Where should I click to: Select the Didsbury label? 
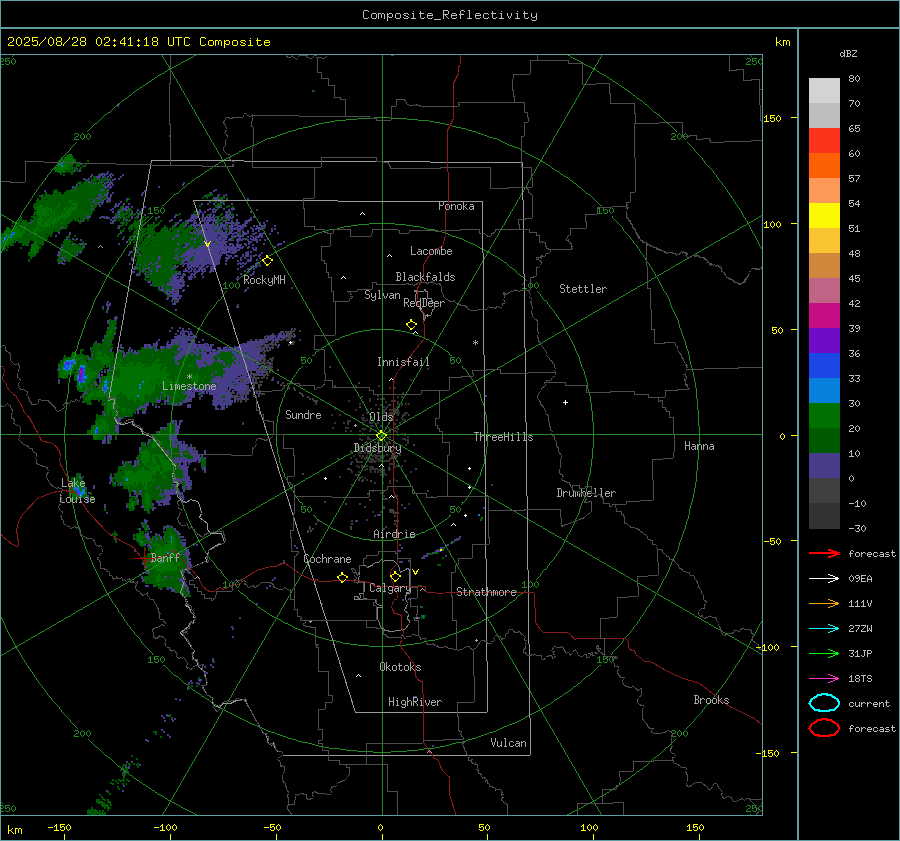[x=377, y=448]
